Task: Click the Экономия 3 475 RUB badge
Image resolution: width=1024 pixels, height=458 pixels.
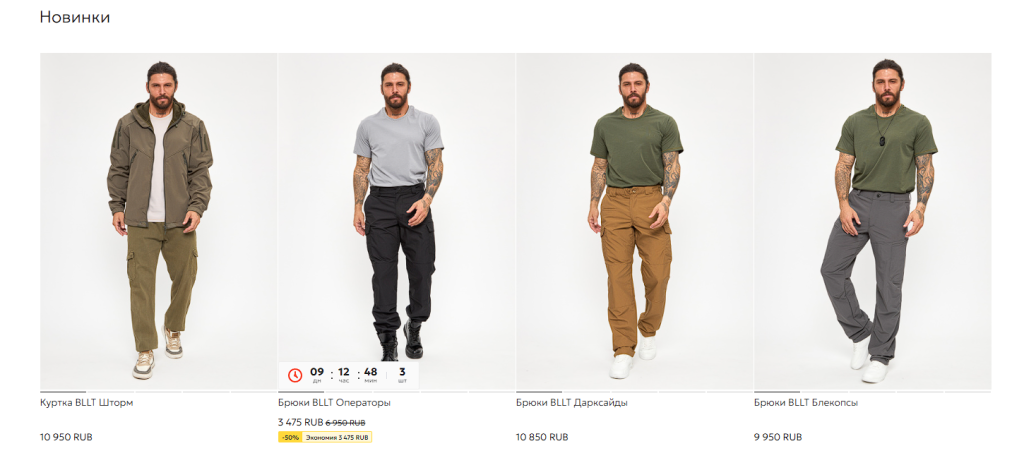Action: click(337, 437)
